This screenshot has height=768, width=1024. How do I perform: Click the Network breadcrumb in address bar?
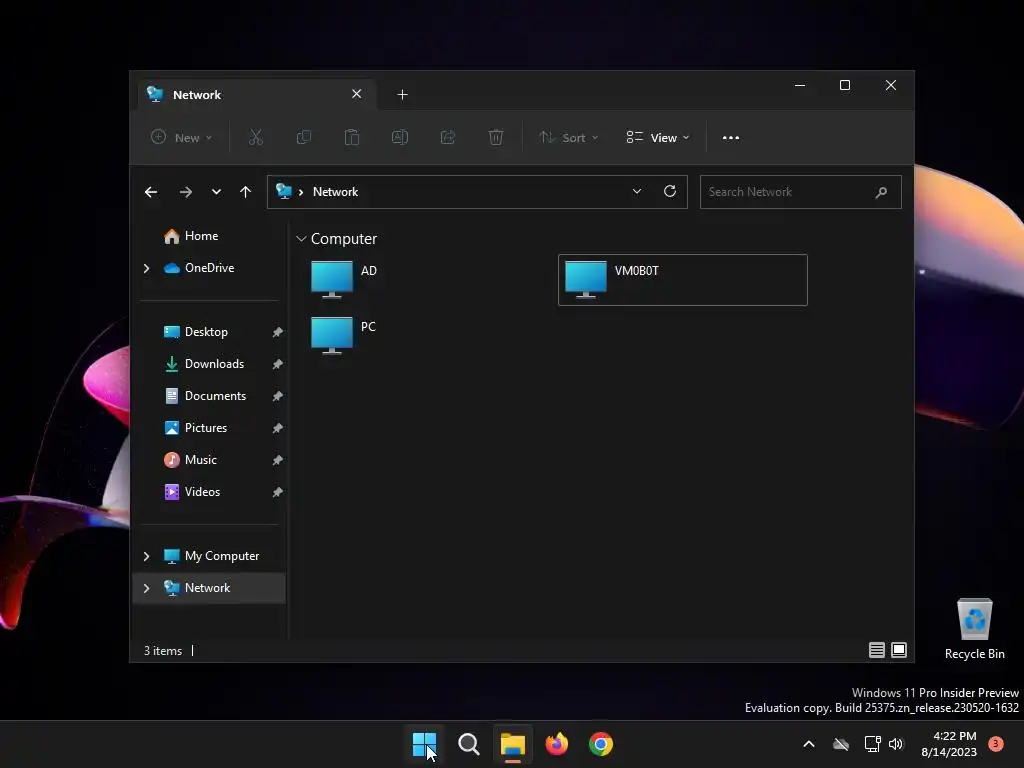[x=336, y=192]
